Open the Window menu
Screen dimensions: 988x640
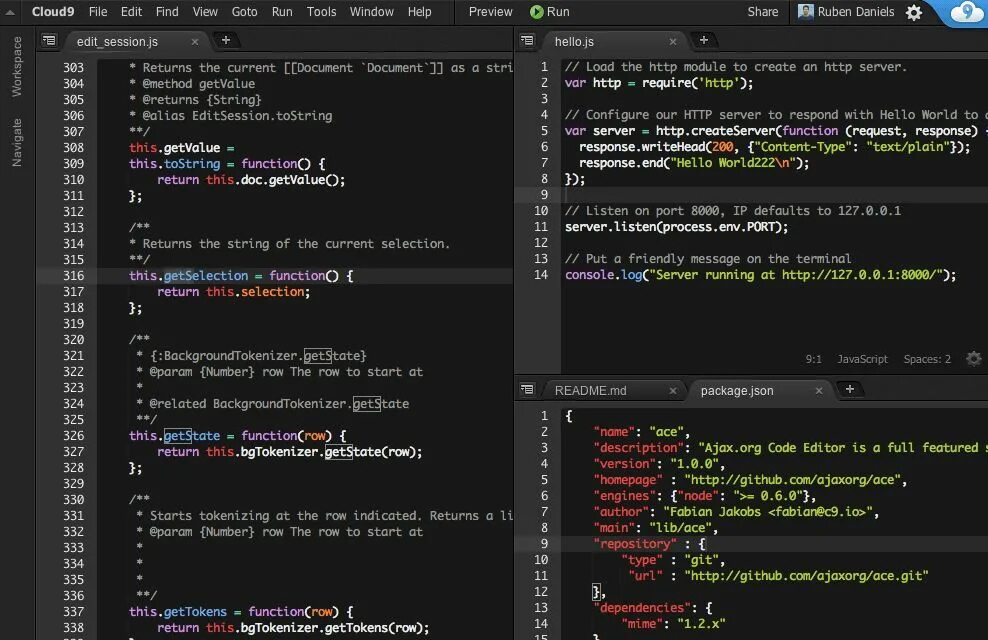point(372,11)
